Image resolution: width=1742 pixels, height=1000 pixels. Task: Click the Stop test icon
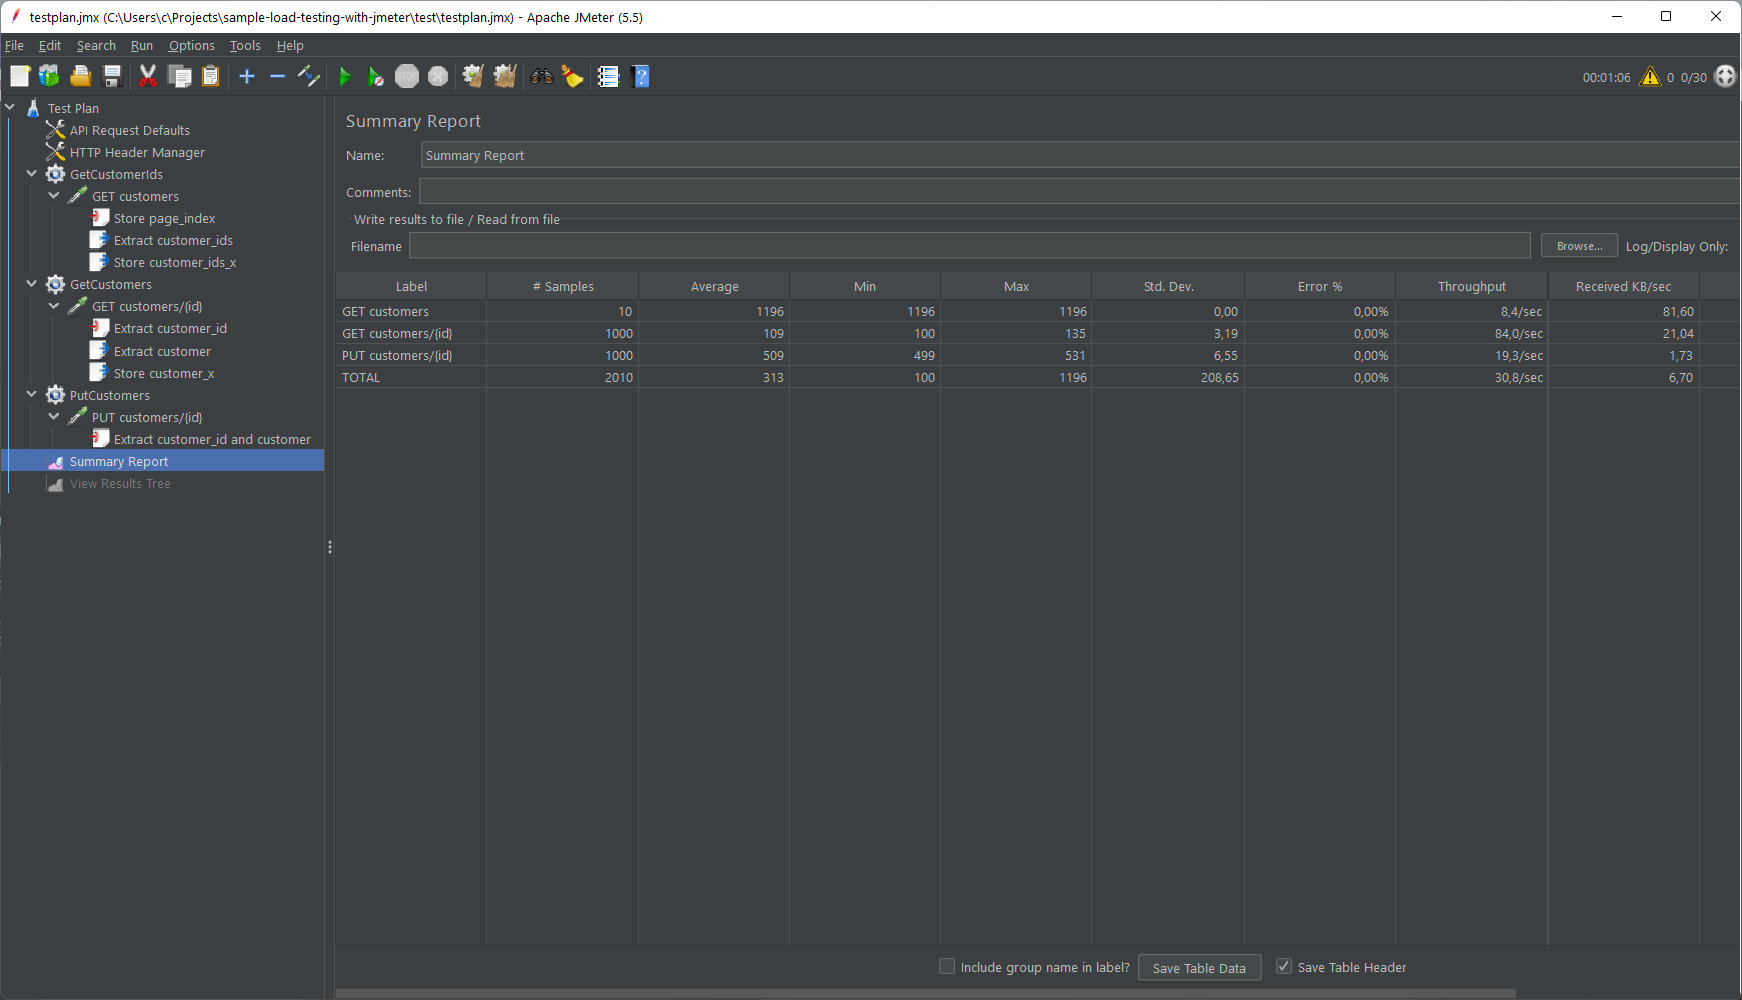coord(407,76)
